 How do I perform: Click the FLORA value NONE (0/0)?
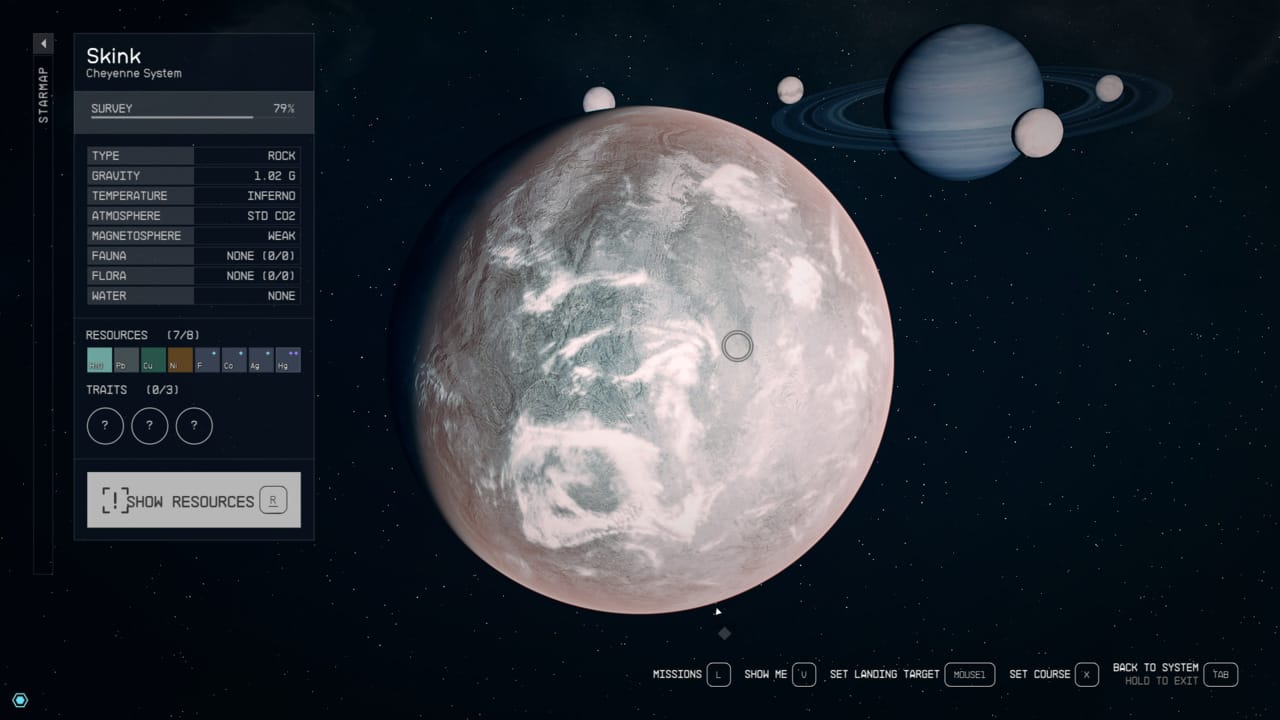coord(261,276)
